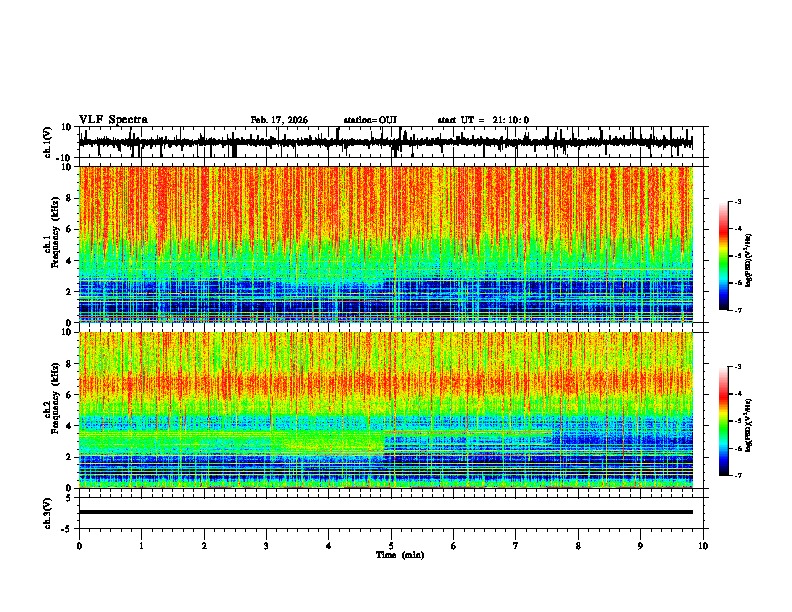Click the "5" tick on ch.3(V) axis
The width and height of the screenshot is (792, 612).
coord(70,498)
